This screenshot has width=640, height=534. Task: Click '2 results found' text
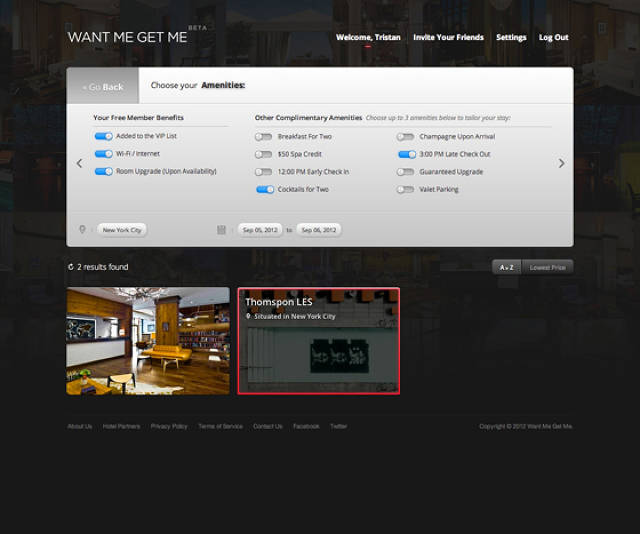point(102,267)
